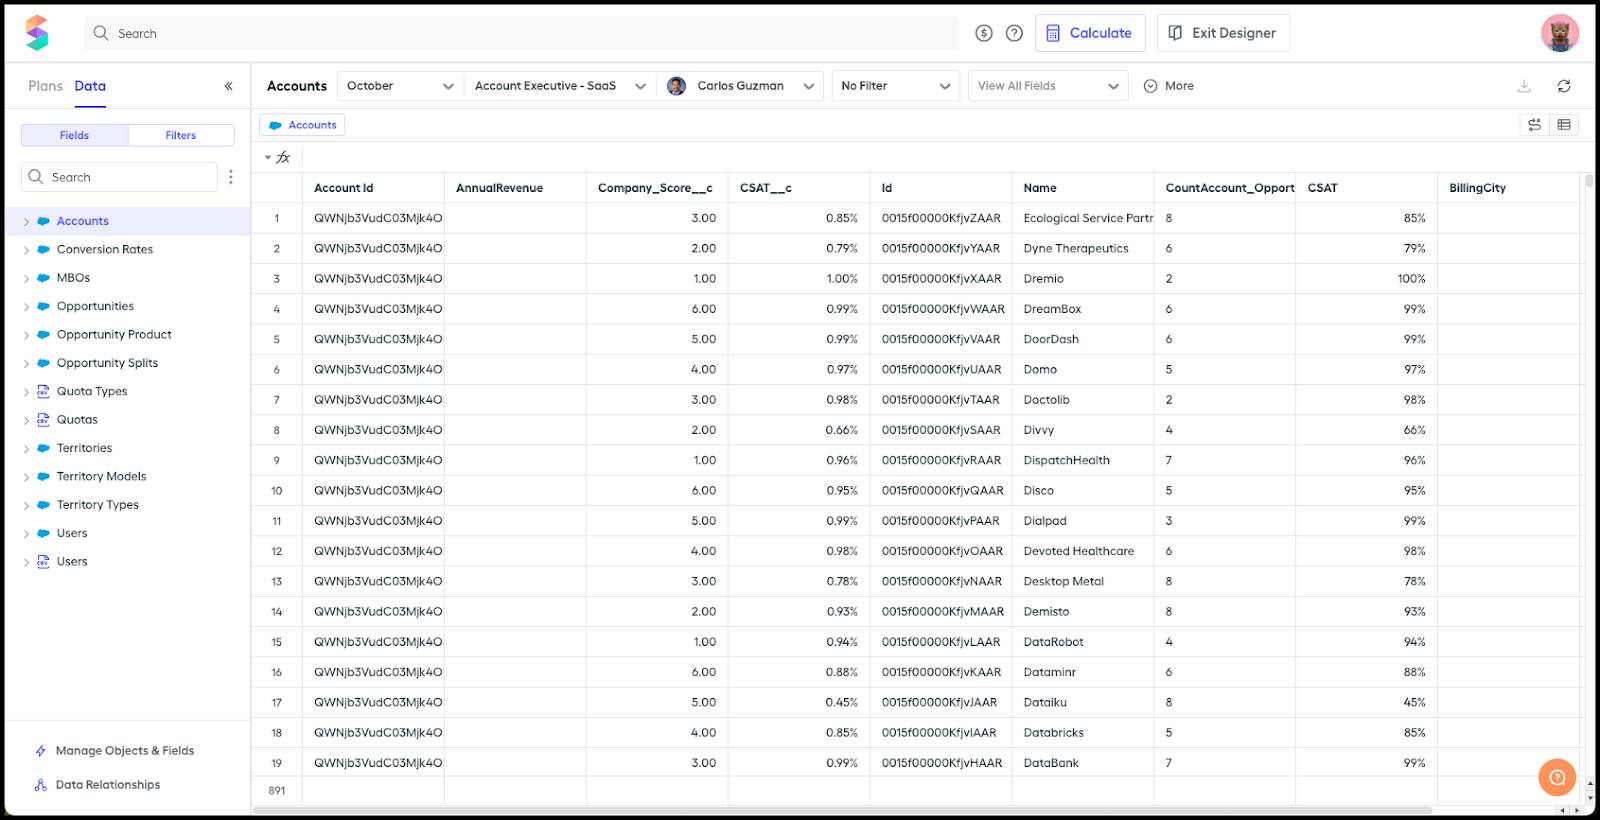The height and width of the screenshot is (820, 1600).
Task: Select the Accounts object chip tab
Action: 302,125
